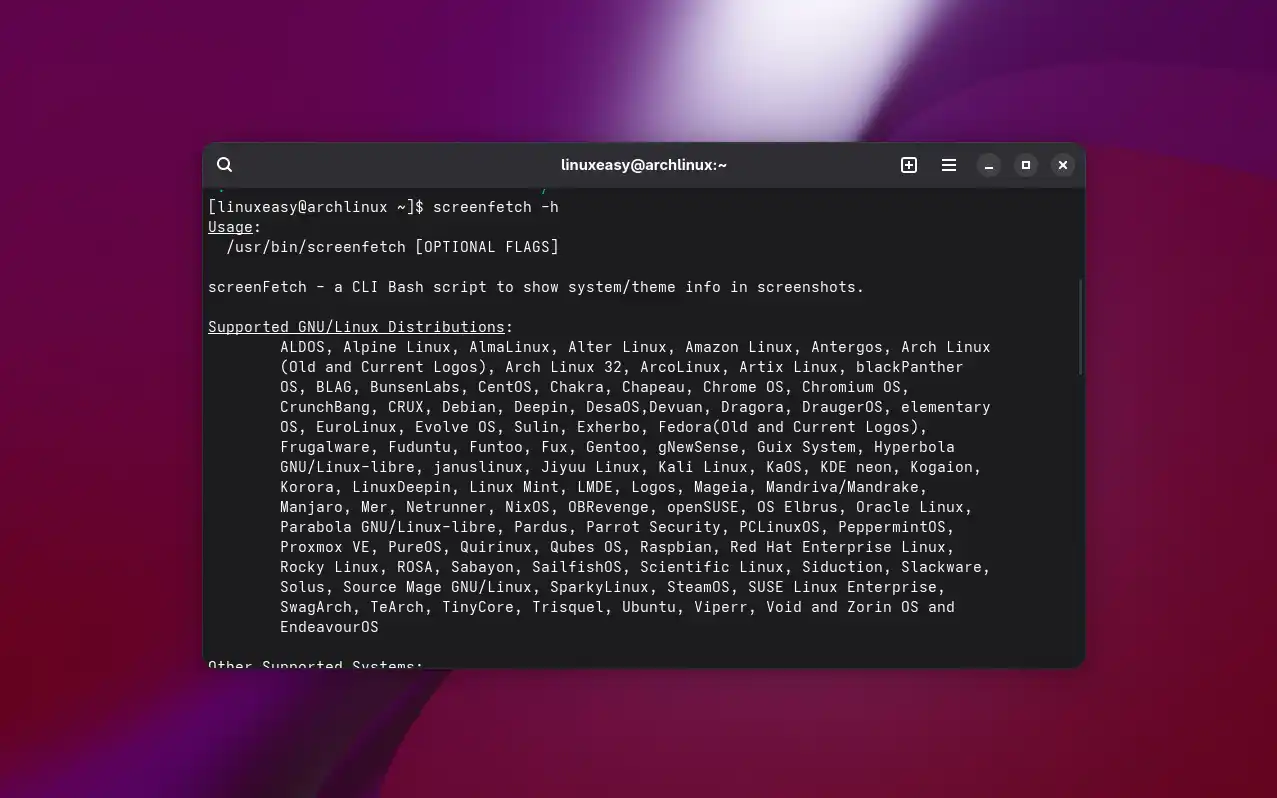Click 'Solus' in the list
This screenshot has height=798, width=1277.
click(x=302, y=587)
